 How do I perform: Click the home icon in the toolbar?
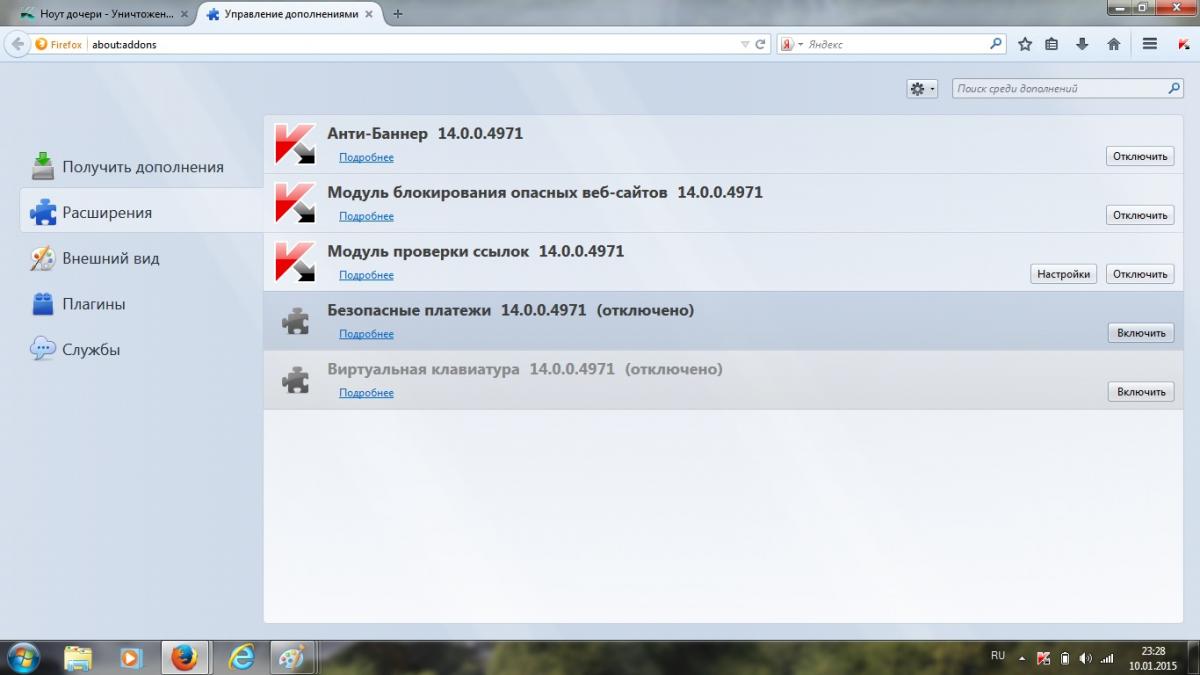click(1113, 44)
